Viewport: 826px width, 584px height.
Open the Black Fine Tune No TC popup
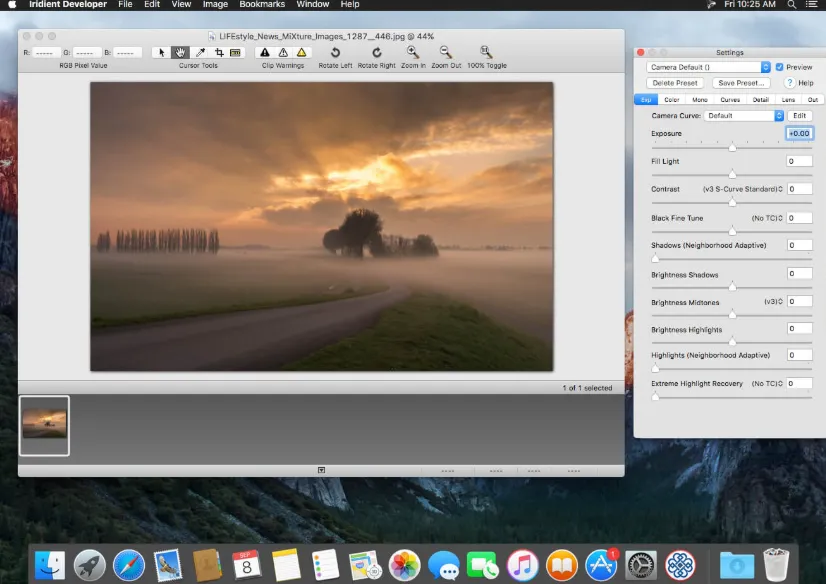767,218
